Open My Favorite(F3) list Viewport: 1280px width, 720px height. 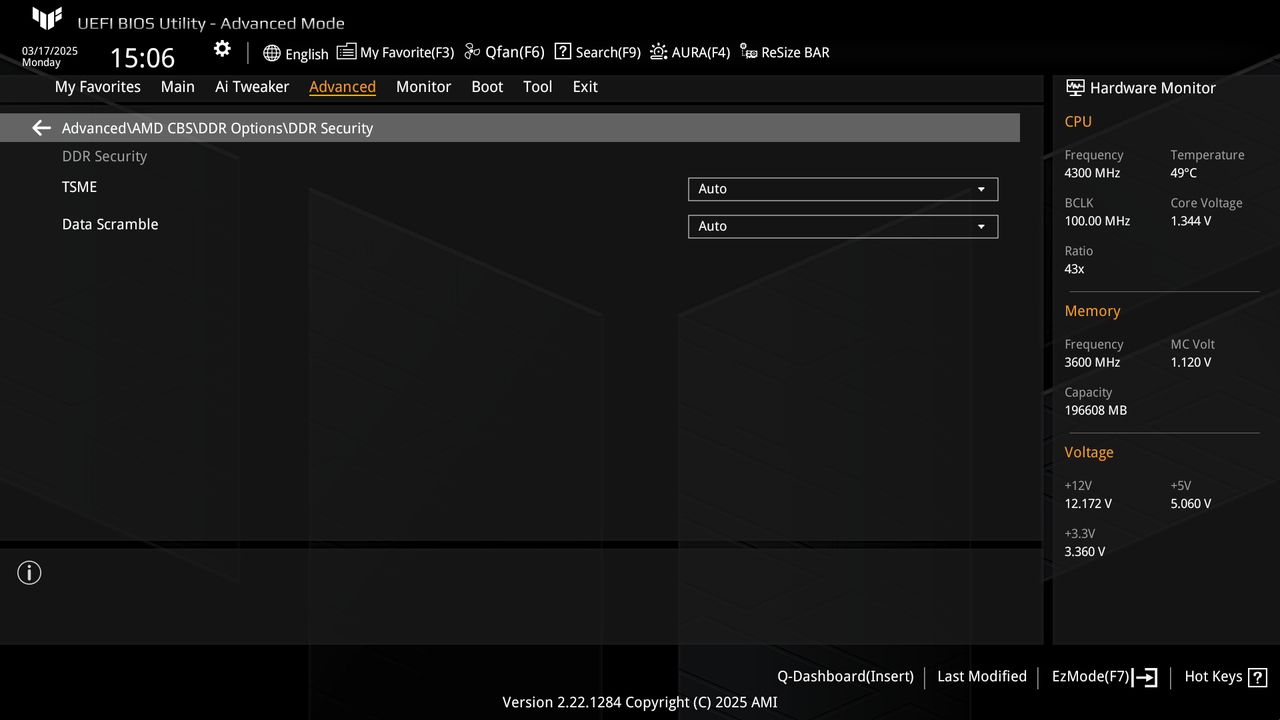[395, 52]
